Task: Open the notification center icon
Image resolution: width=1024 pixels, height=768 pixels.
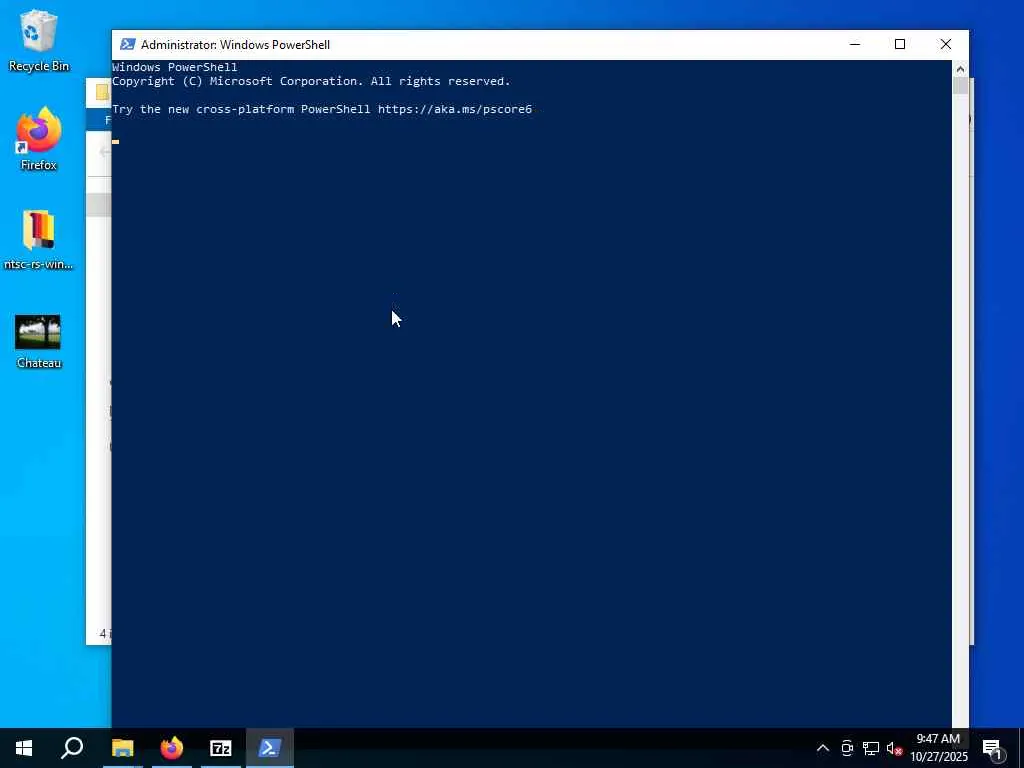Action: point(992,748)
